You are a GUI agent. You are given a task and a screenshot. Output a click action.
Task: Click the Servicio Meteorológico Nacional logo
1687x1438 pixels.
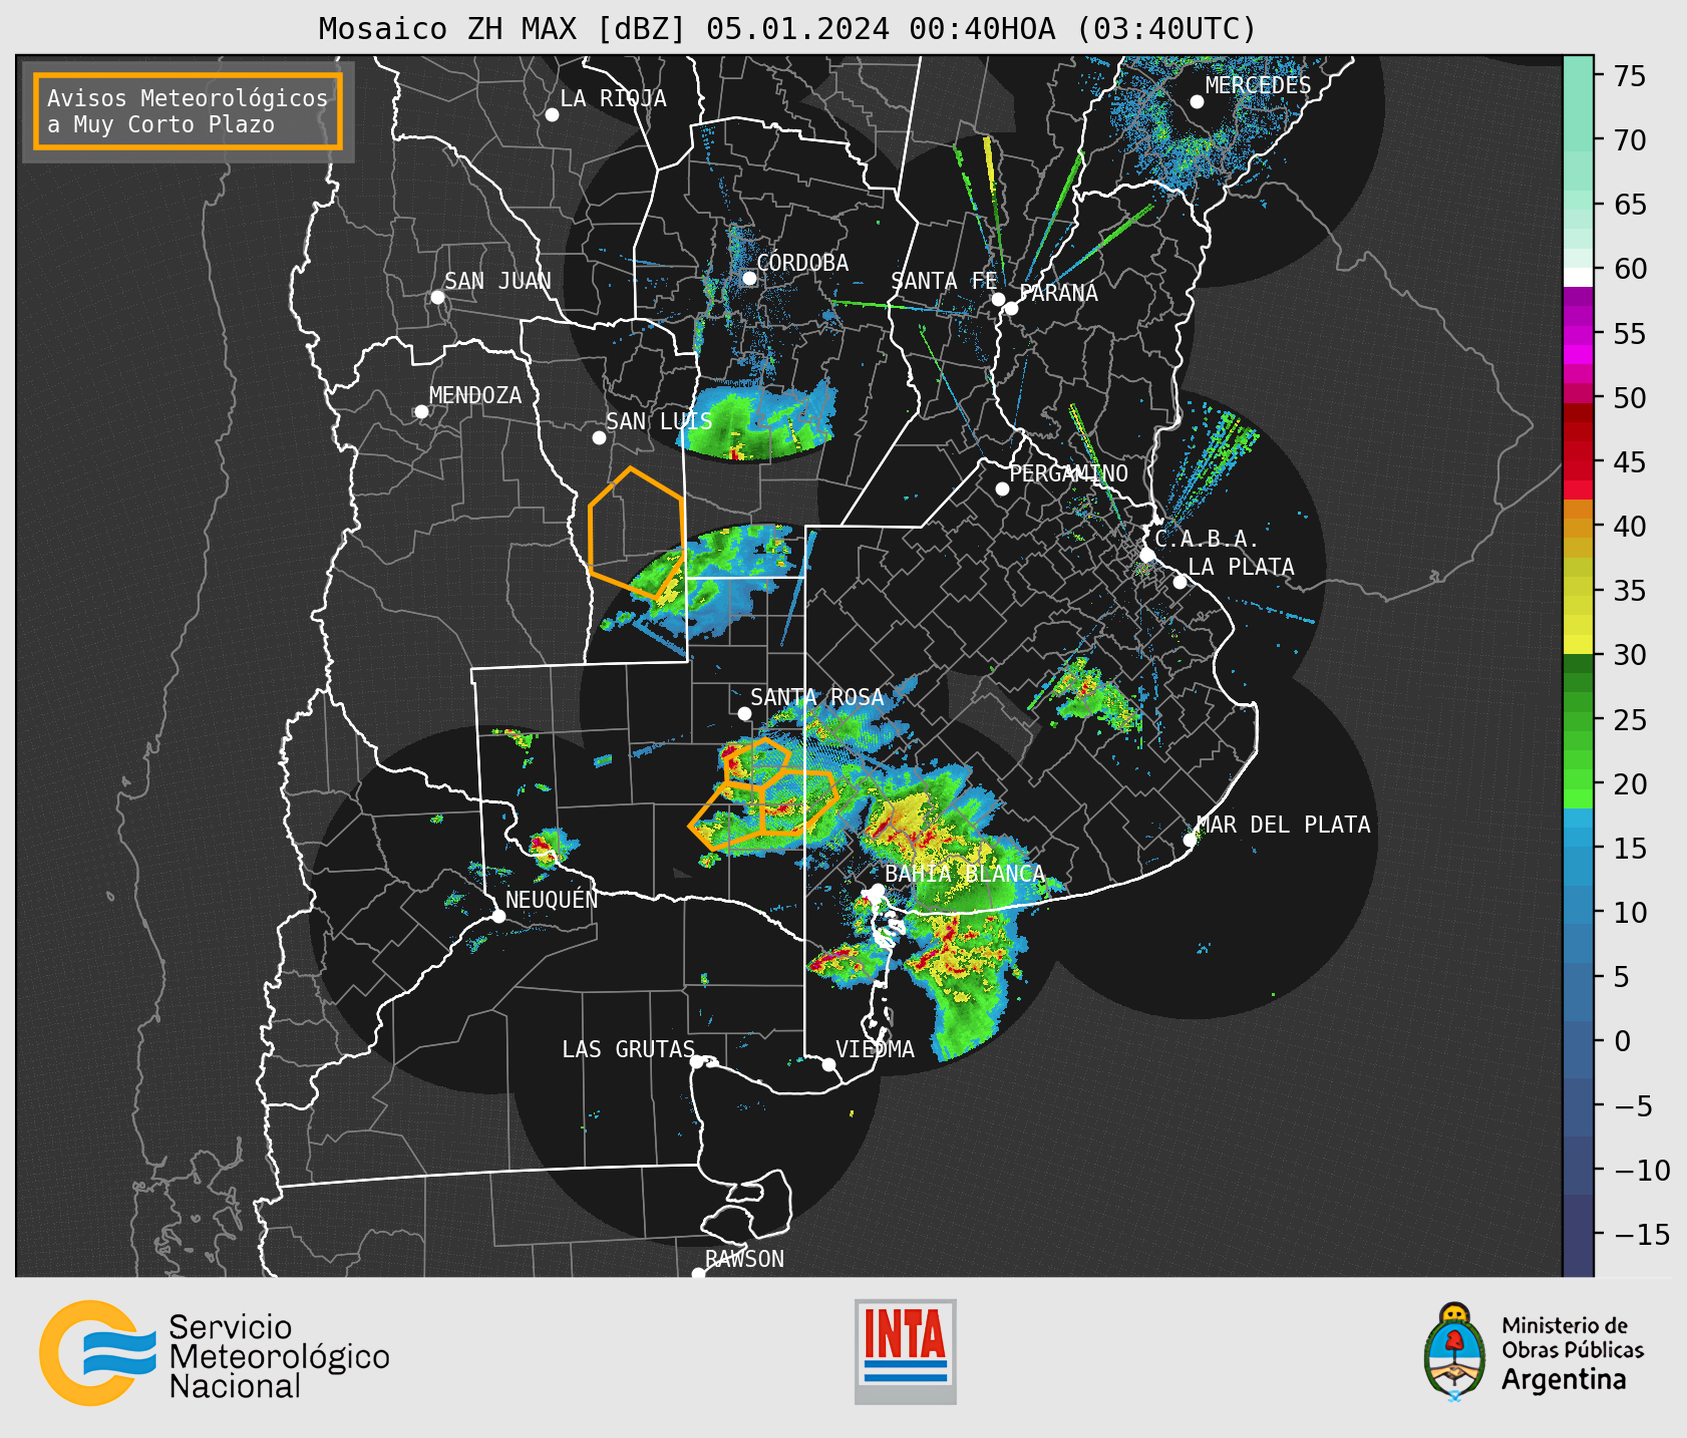[214, 1354]
